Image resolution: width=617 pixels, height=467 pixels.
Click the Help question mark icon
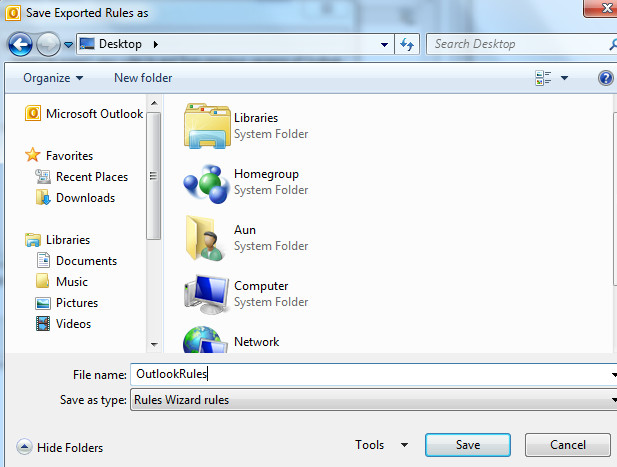(606, 78)
